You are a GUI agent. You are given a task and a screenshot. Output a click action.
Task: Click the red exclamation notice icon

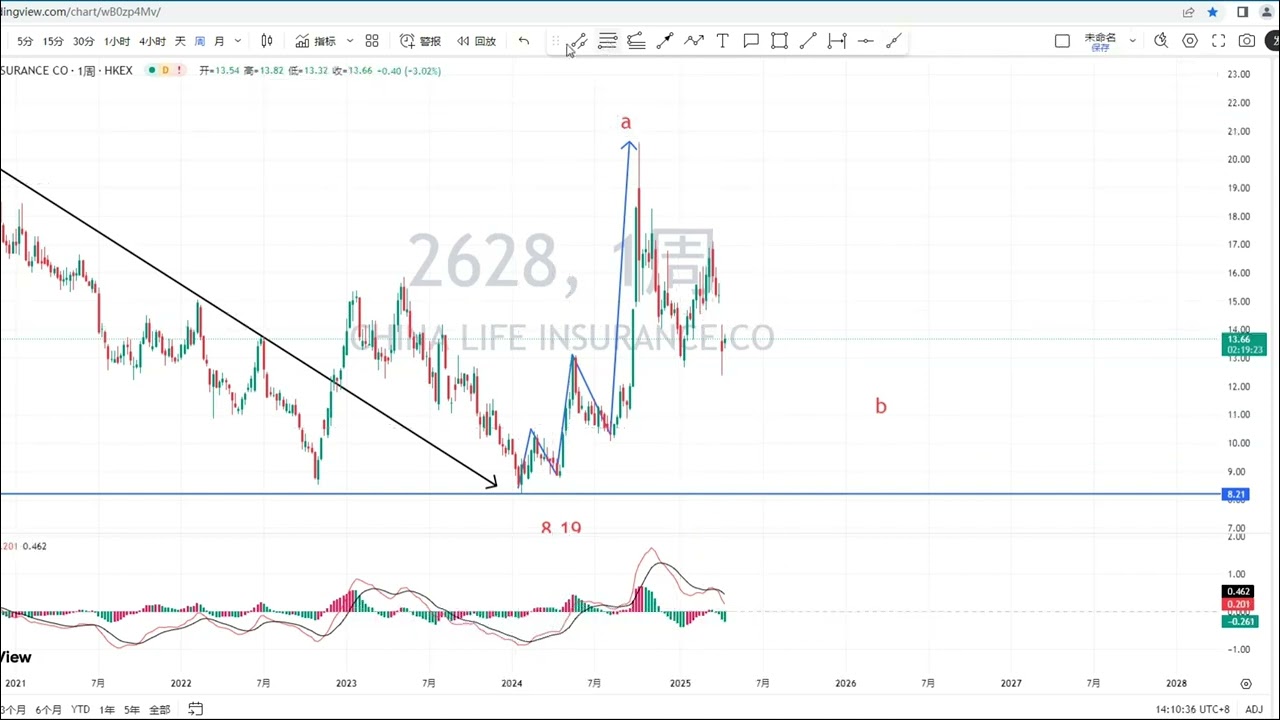179,70
